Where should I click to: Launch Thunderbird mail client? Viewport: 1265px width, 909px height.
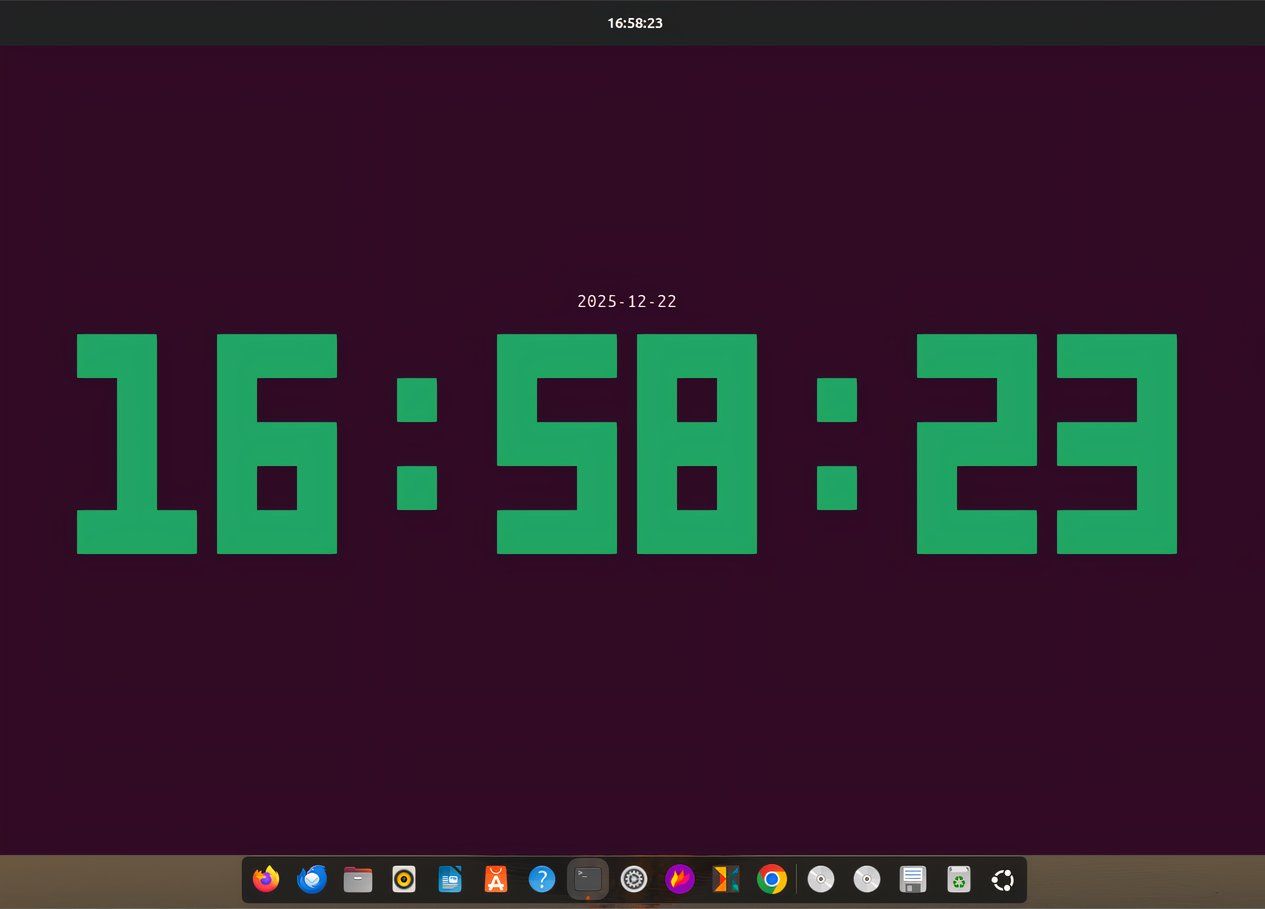[312, 879]
